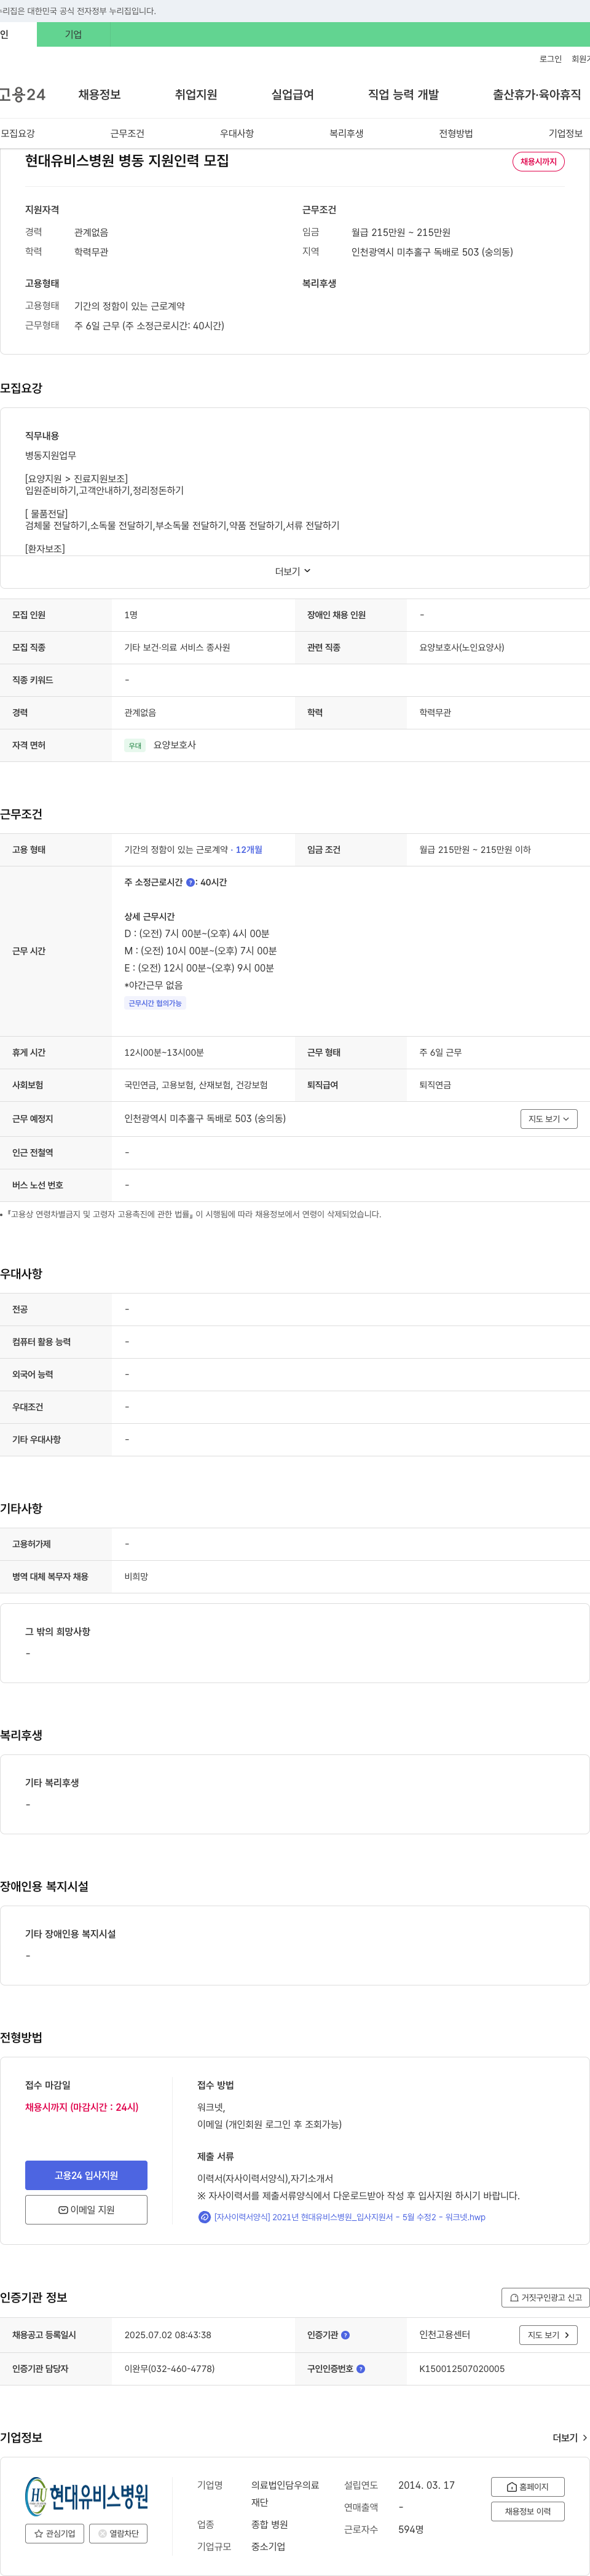Image resolution: width=590 pixels, height=2576 pixels.
Task: Expand 지도 보기 for 근무 예정지
Action: [x=548, y=1119]
